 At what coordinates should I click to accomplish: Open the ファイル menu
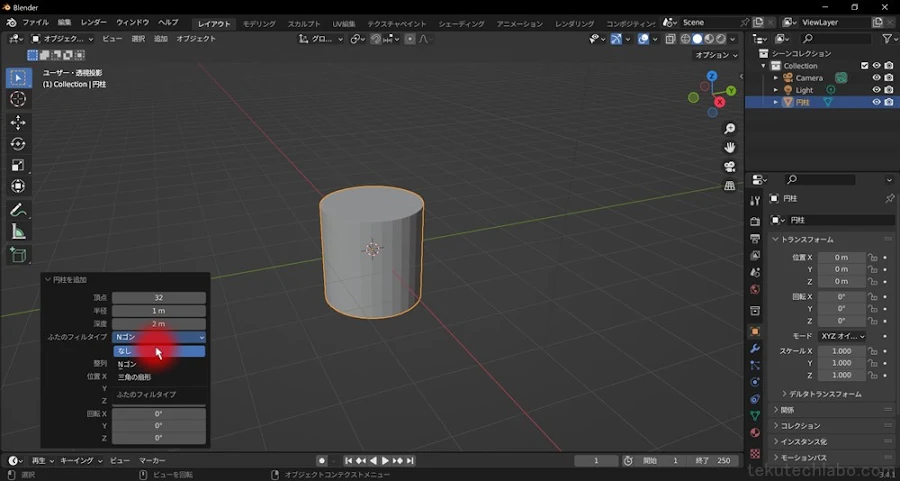[35, 22]
